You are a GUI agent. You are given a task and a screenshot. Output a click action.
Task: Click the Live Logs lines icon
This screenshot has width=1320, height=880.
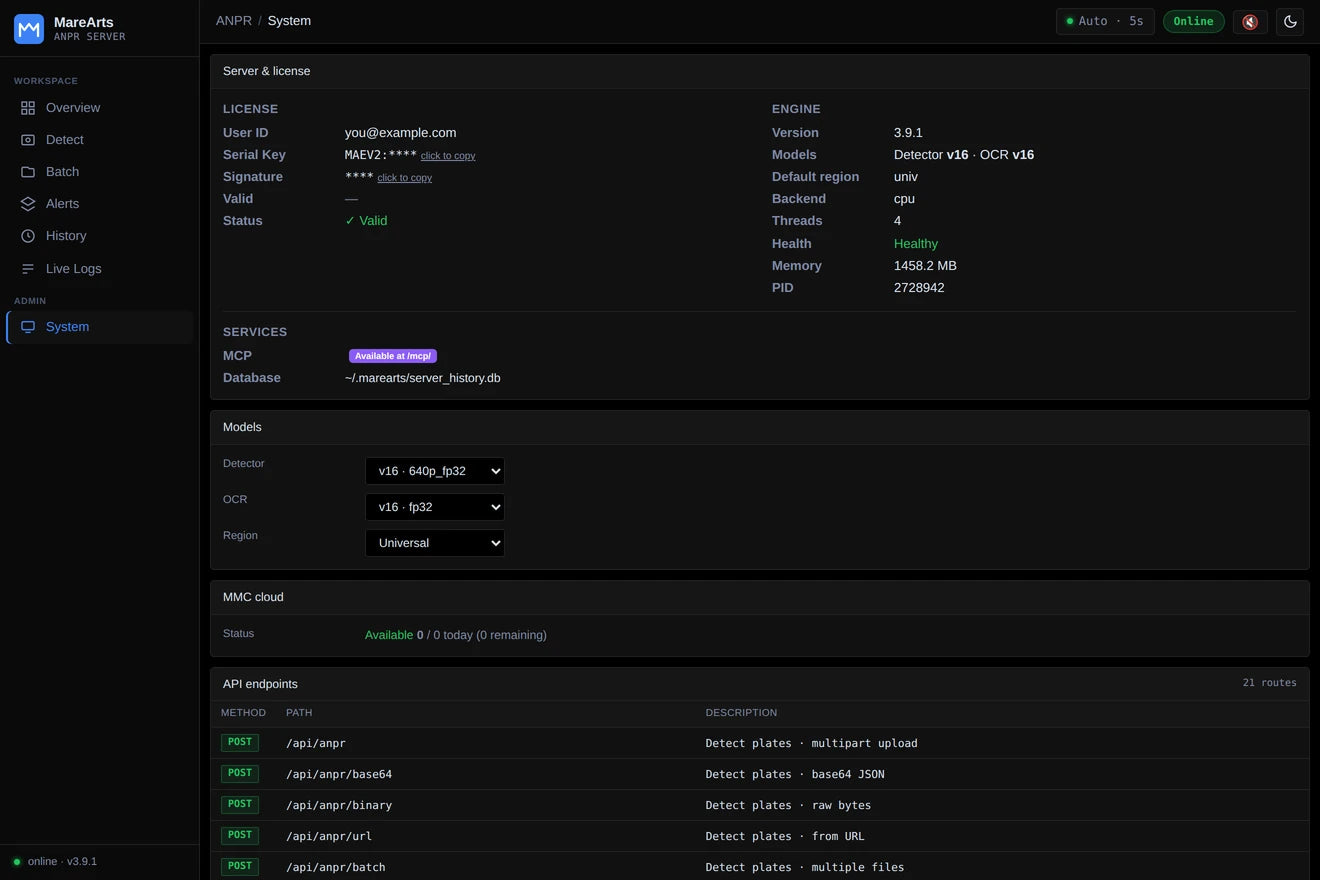pyautogui.click(x=28, y=269)
